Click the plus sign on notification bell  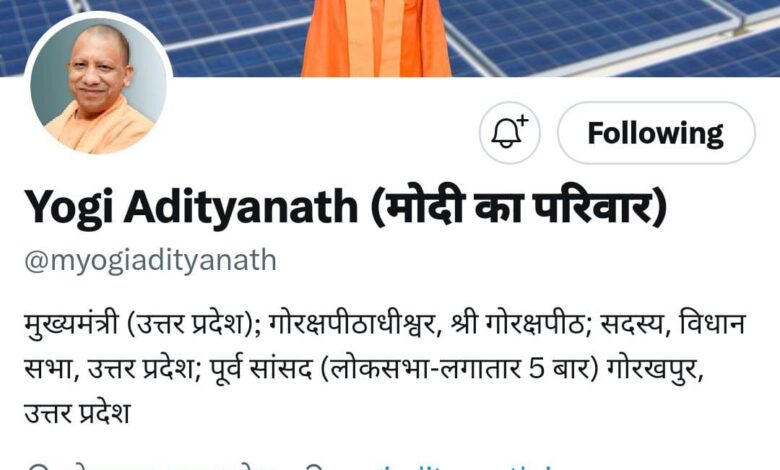point(522,120)
